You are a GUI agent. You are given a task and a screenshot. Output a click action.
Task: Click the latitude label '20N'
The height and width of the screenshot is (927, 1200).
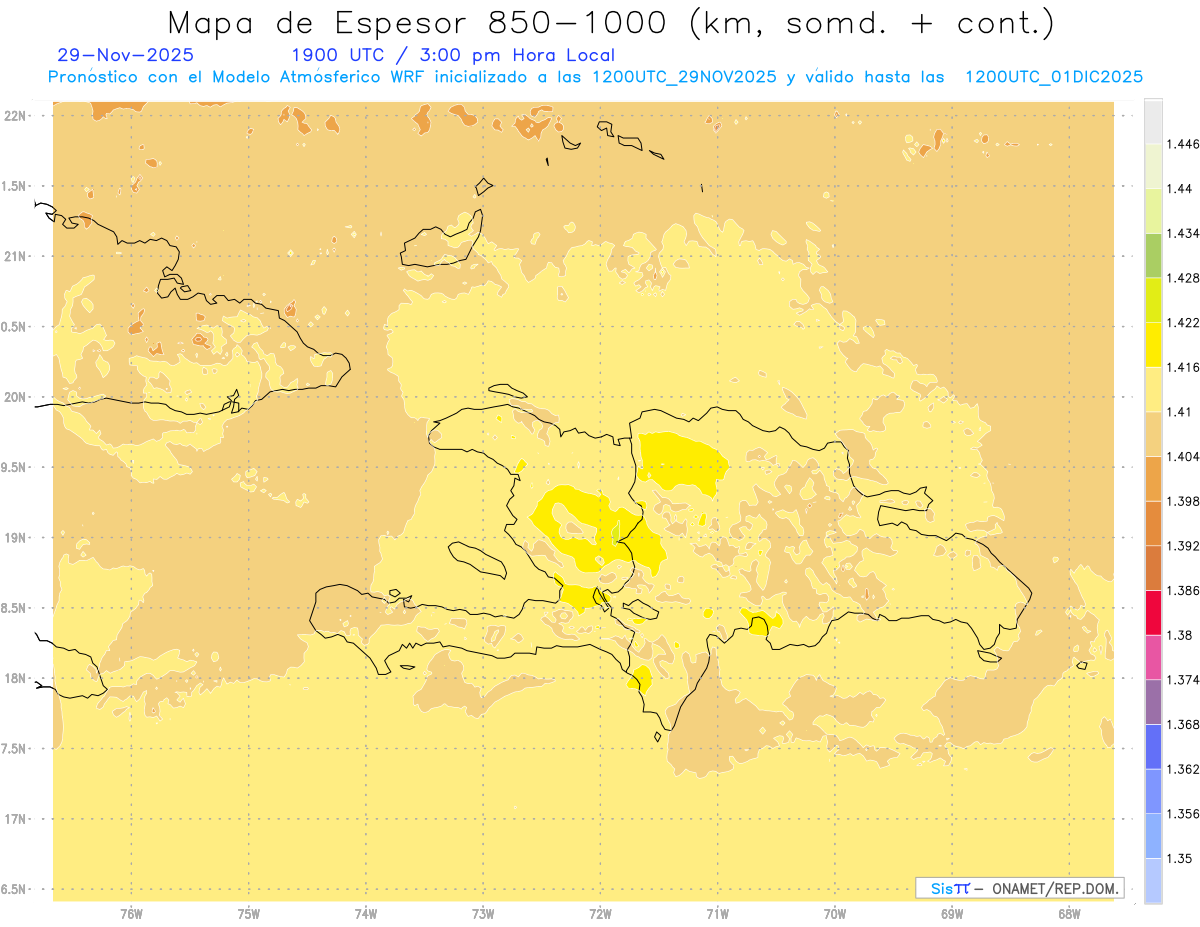16,397
